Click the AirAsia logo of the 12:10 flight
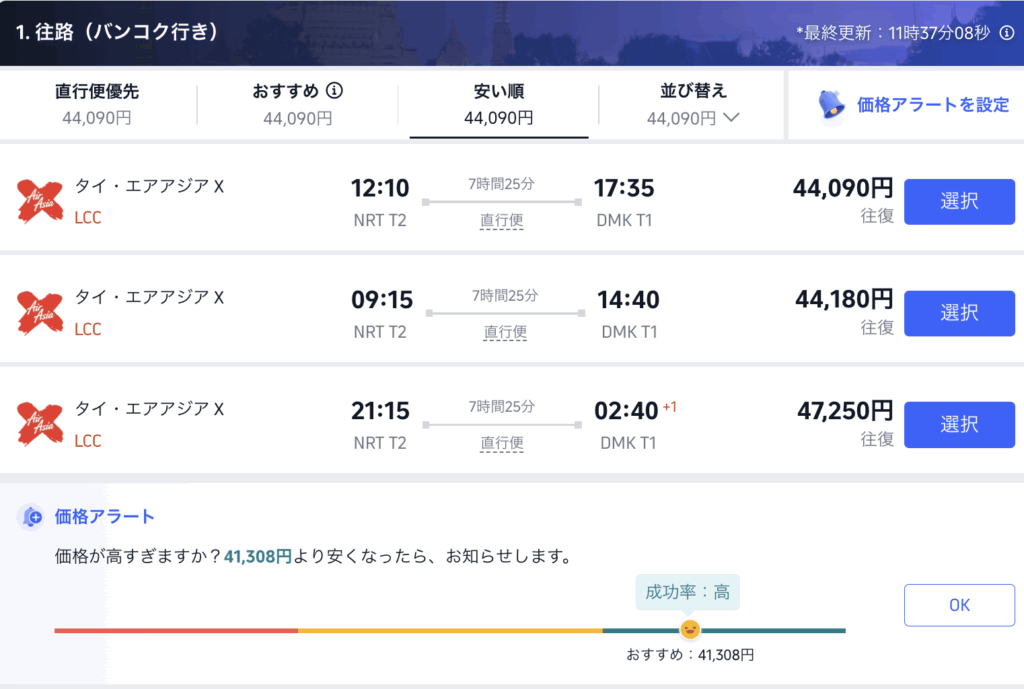 tap(40, 201)
